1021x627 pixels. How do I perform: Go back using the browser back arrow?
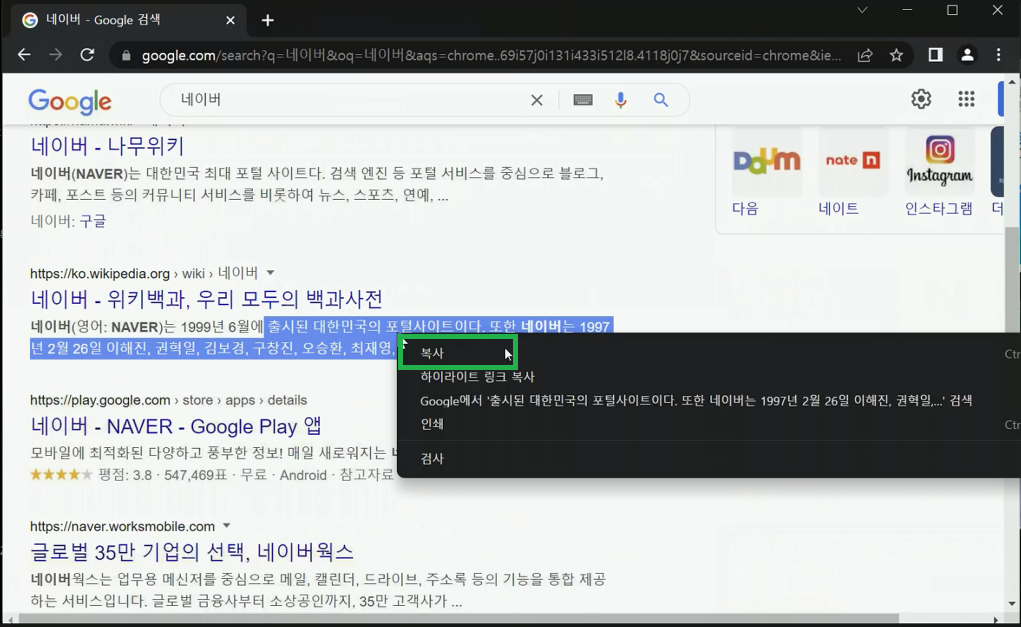[24, 55]
